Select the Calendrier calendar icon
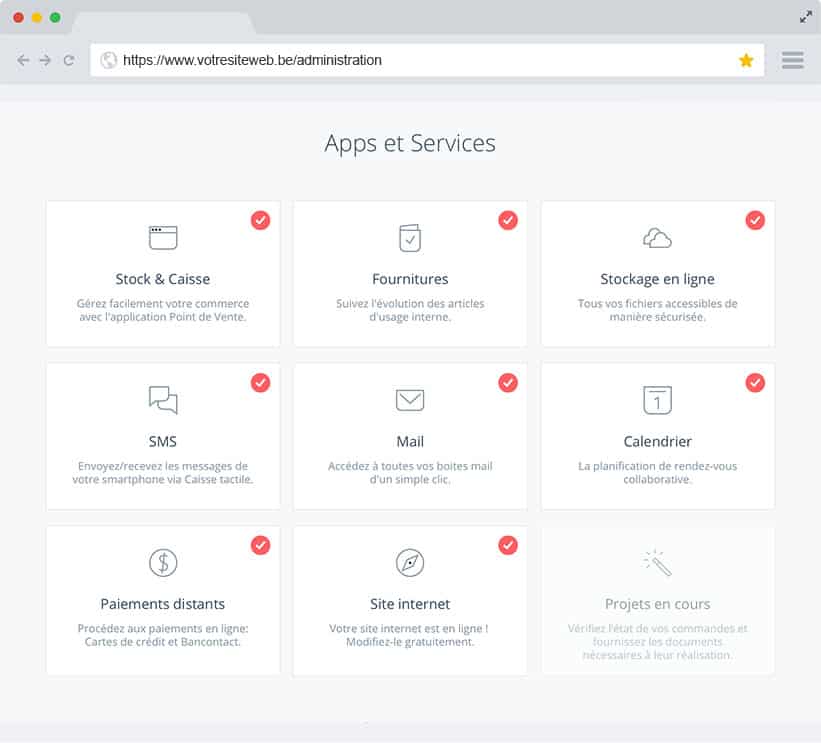The height and width of the screenshot is (743, 821). point(657,400)
